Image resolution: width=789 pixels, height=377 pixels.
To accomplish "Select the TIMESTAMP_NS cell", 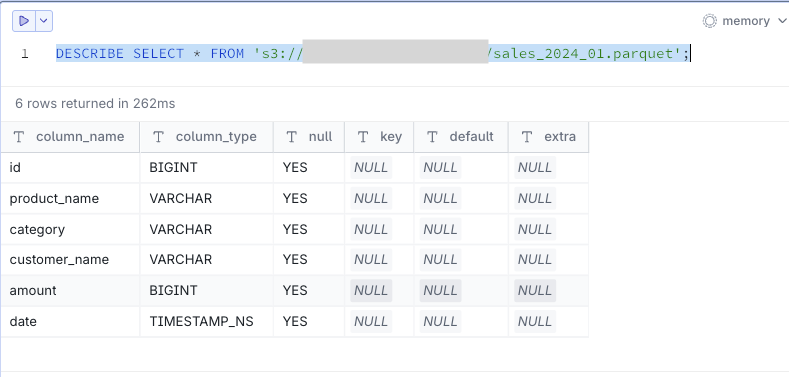I will pos(207,321).
